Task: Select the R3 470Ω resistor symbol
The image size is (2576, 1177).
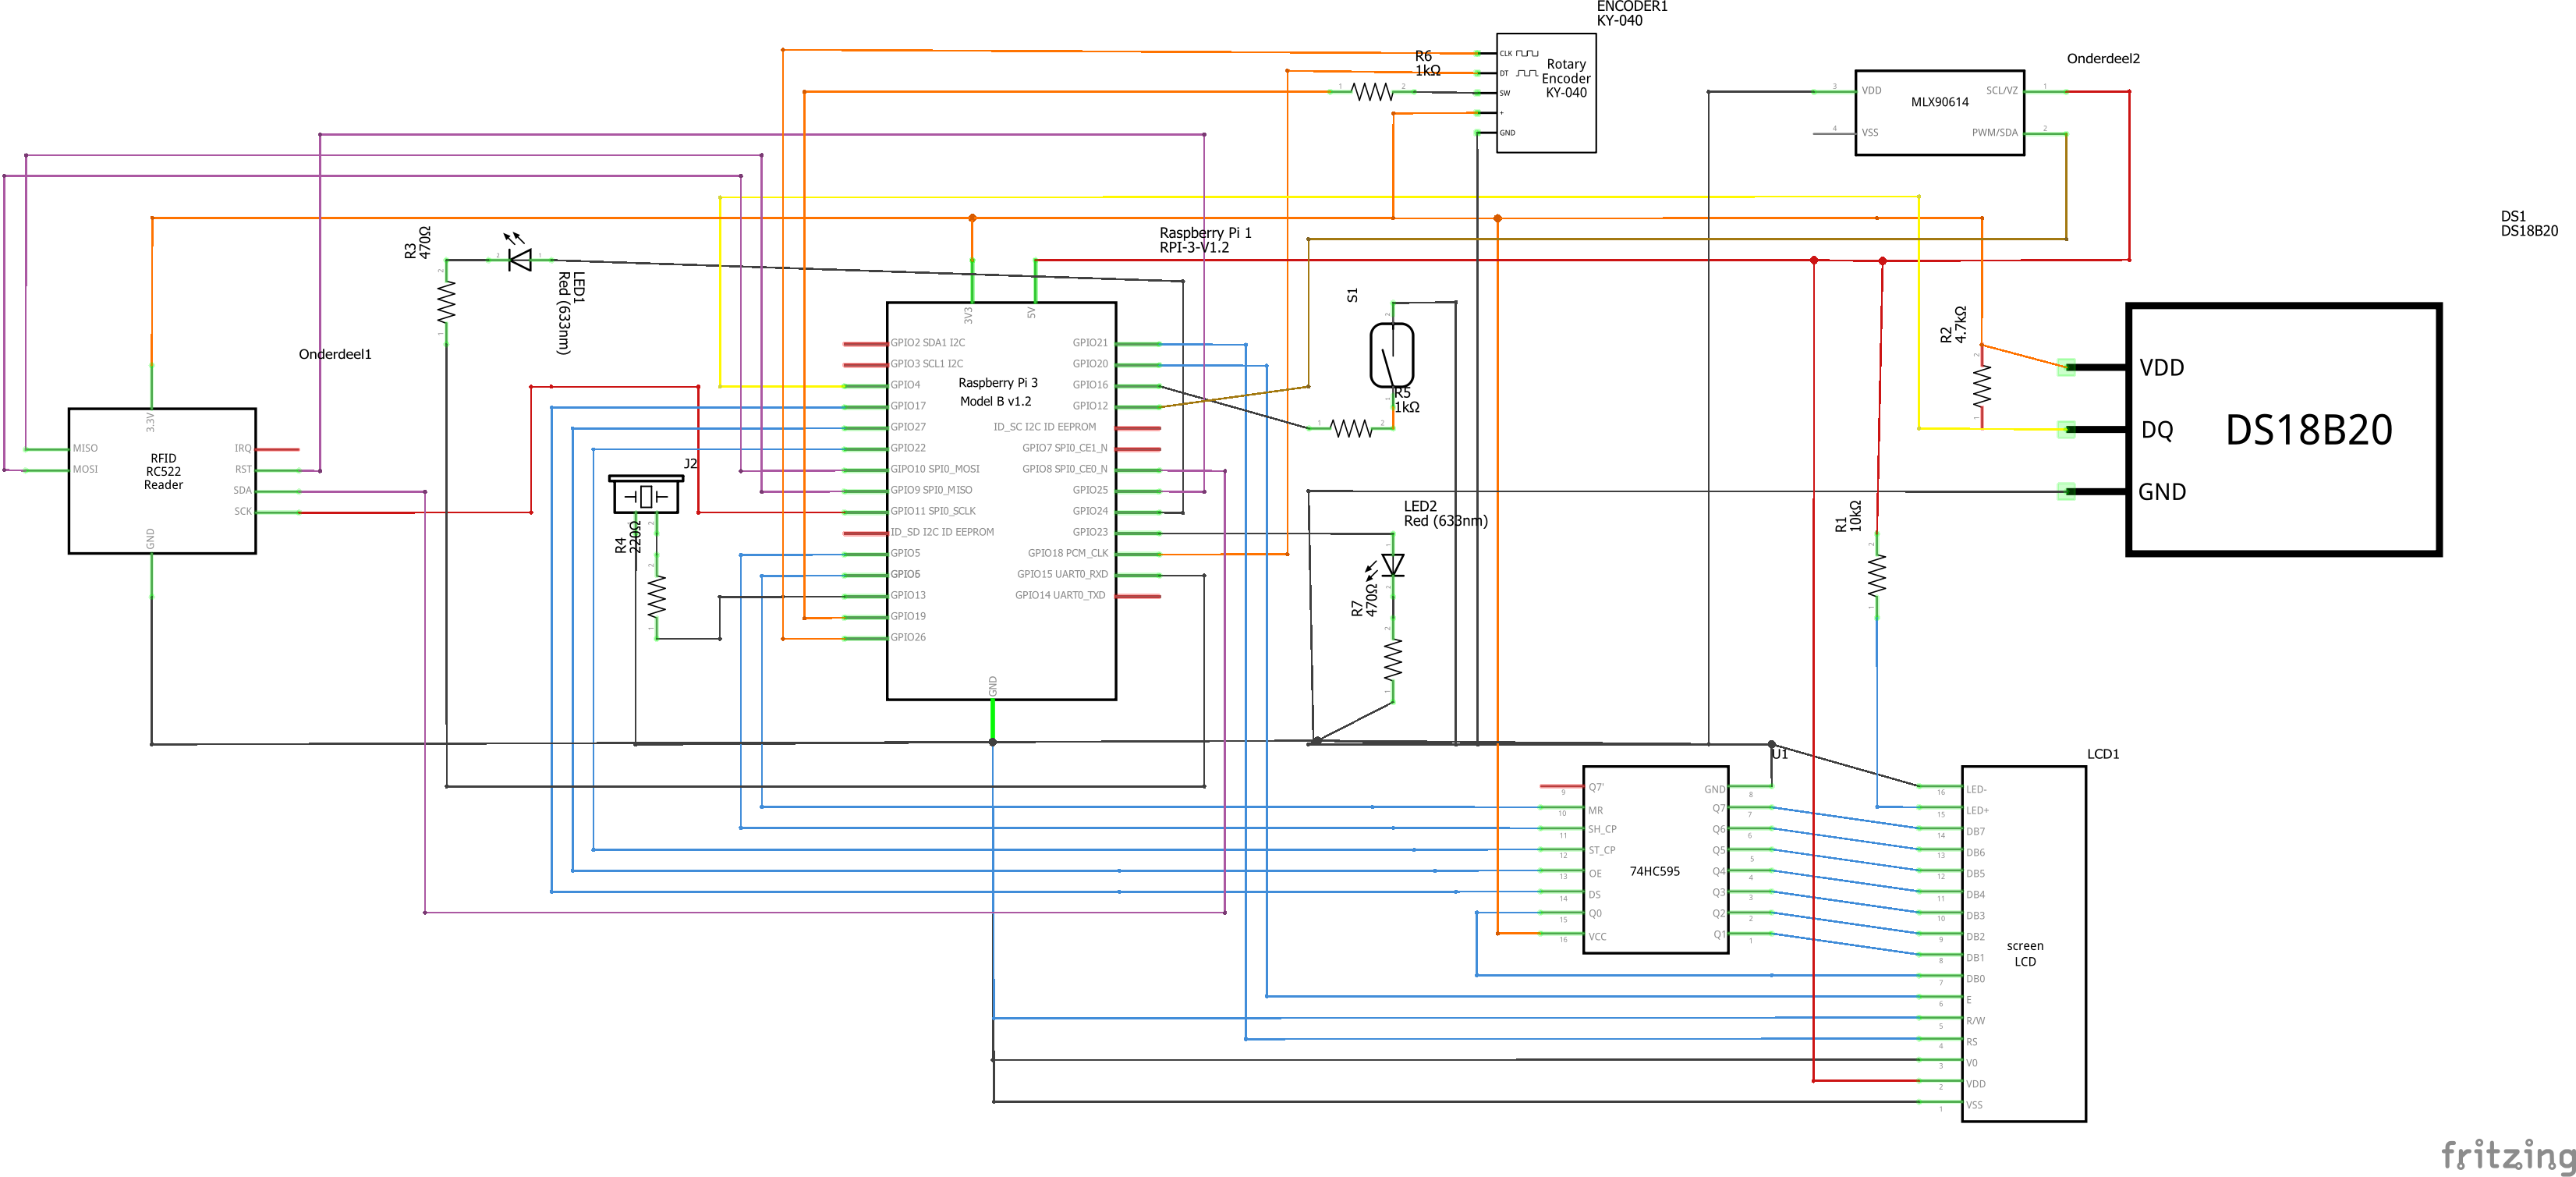Action: [x=446, y=302]
